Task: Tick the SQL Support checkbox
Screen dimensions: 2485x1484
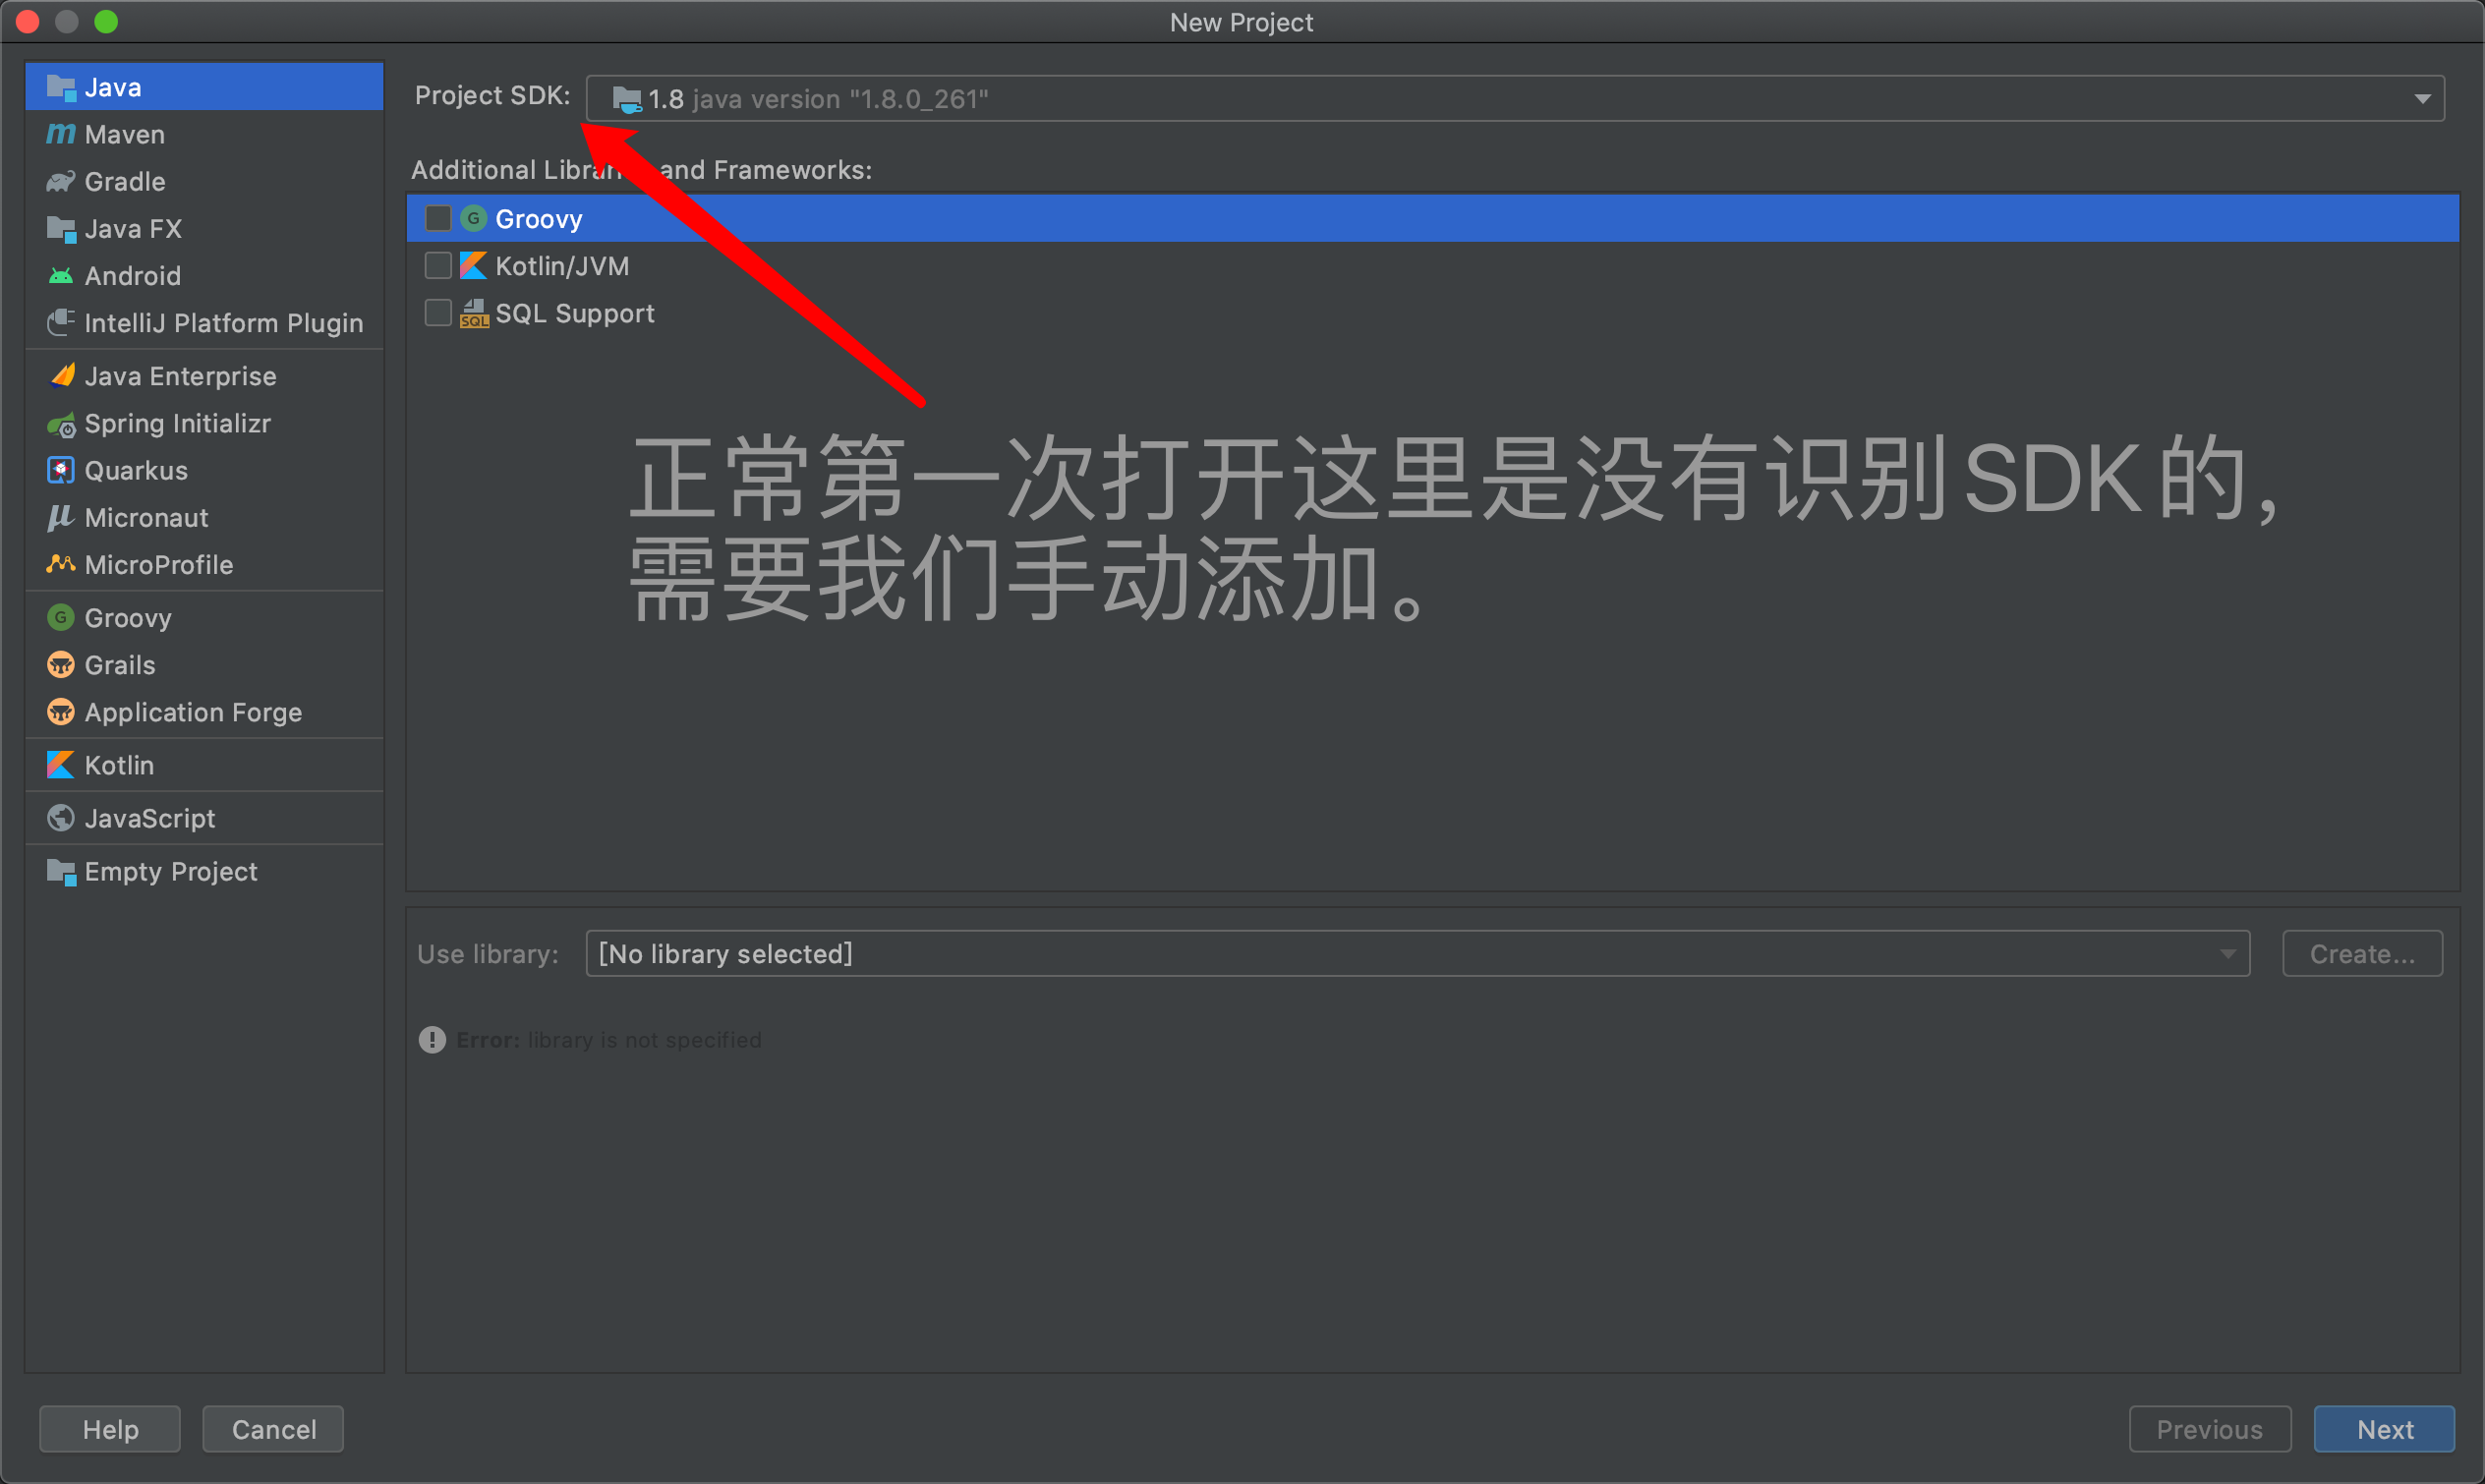Action: (x=438, y=313)
